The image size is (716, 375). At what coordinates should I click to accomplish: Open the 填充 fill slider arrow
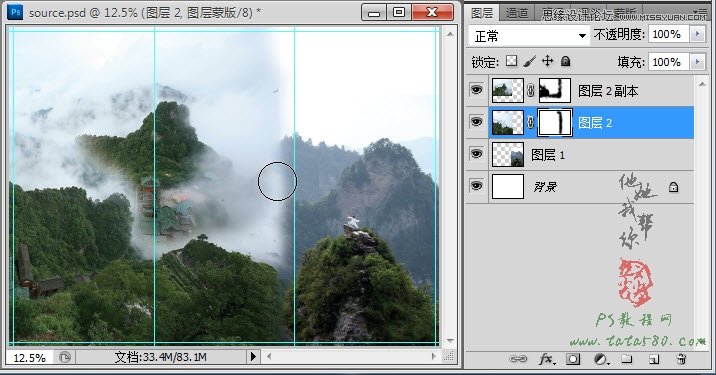[x=697, y=62]
